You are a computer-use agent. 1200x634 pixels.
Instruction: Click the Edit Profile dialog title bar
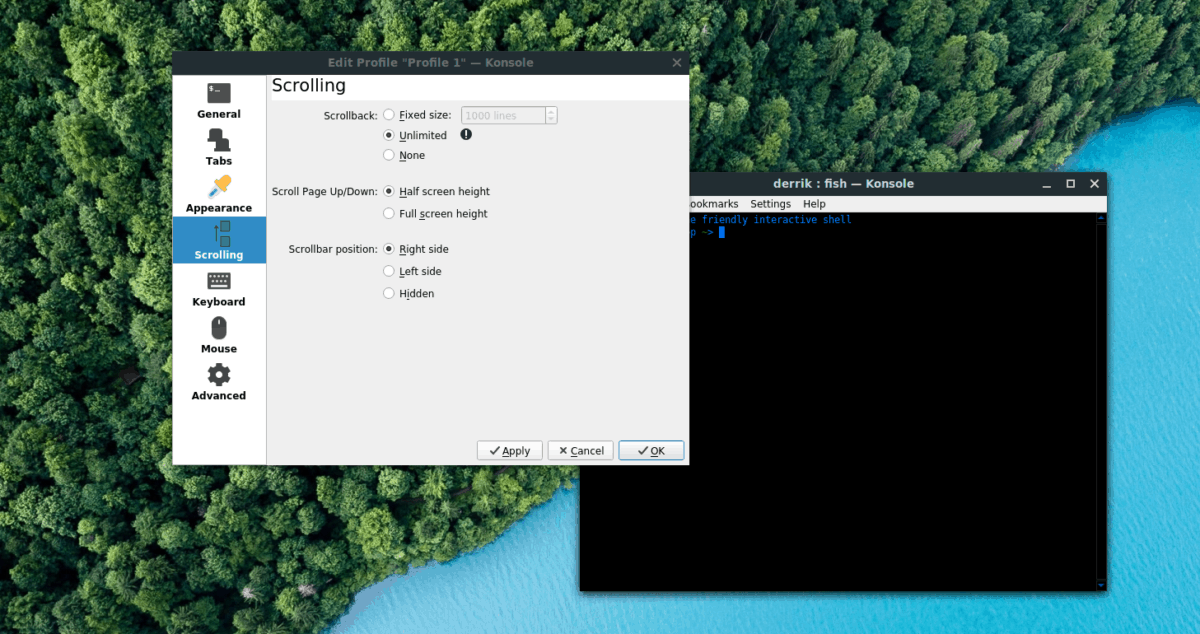(430, 62)
